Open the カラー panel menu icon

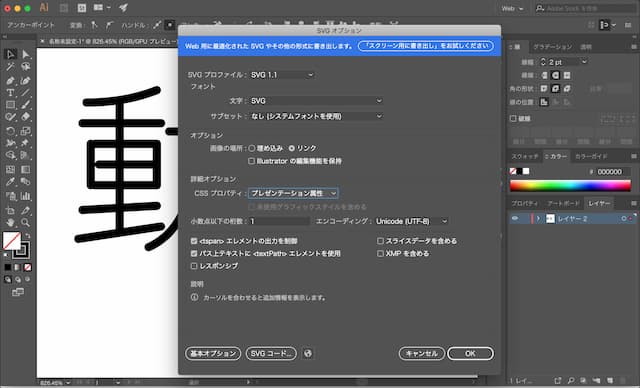pyautogui.click(x=633, y=156)
